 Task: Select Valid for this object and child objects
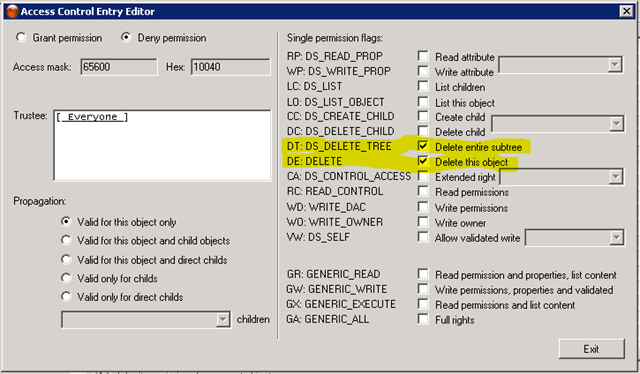coord(66,240)
